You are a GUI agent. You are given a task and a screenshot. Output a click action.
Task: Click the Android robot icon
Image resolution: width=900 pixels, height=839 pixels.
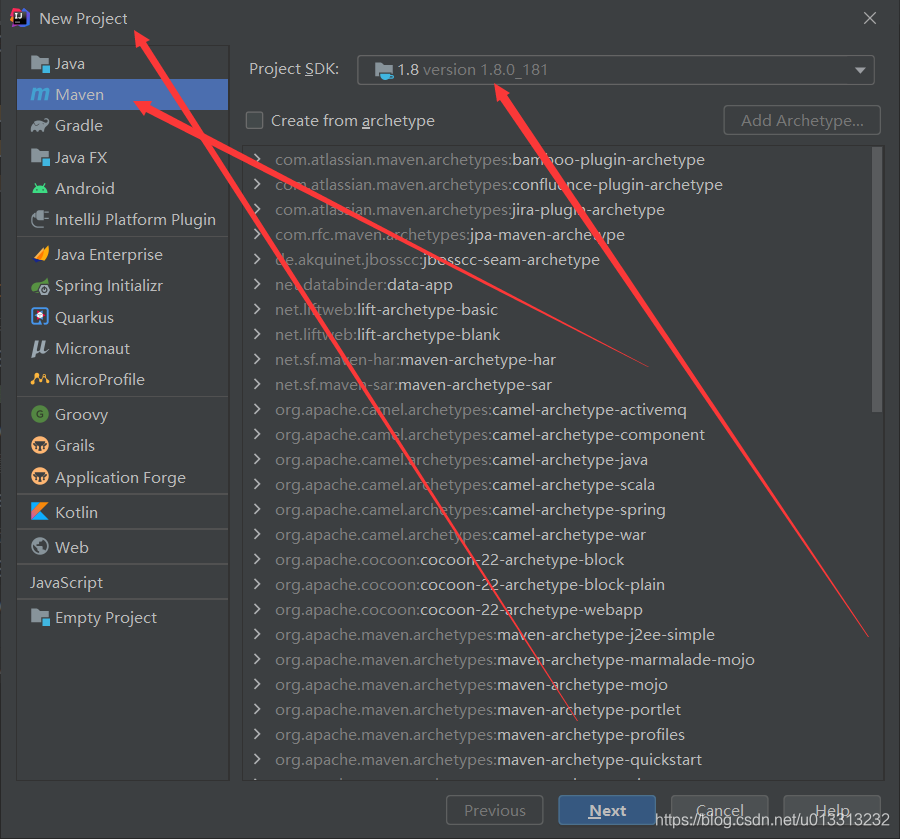tap(40, 188)
